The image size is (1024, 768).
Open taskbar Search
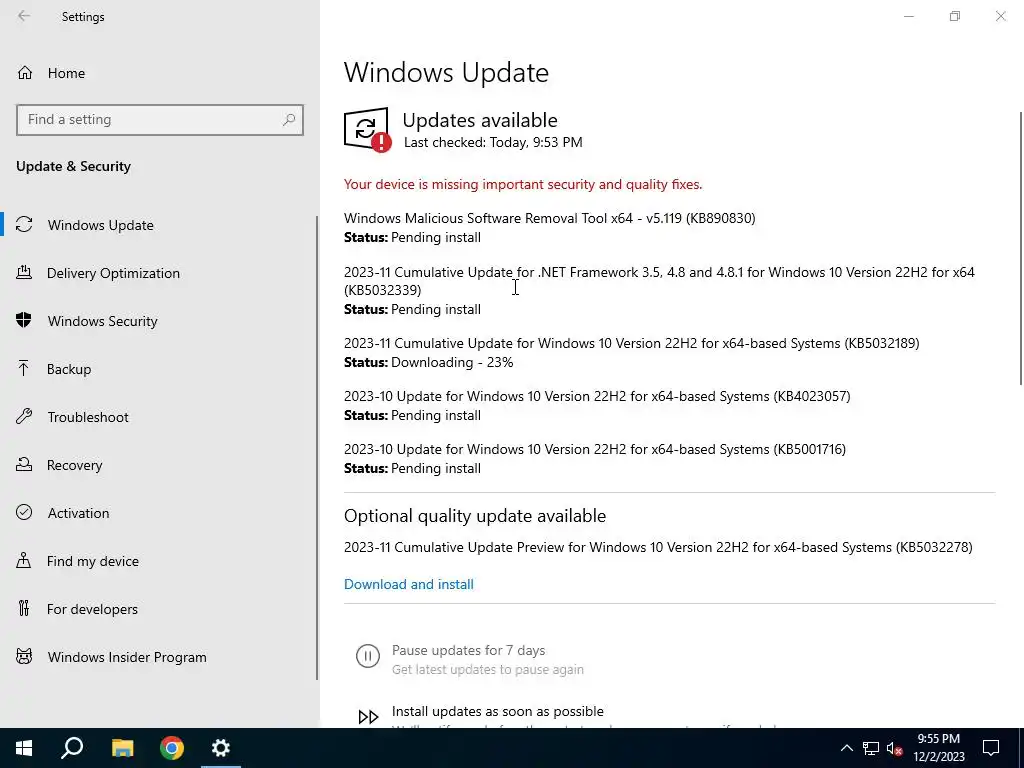[x=72, y=748]
